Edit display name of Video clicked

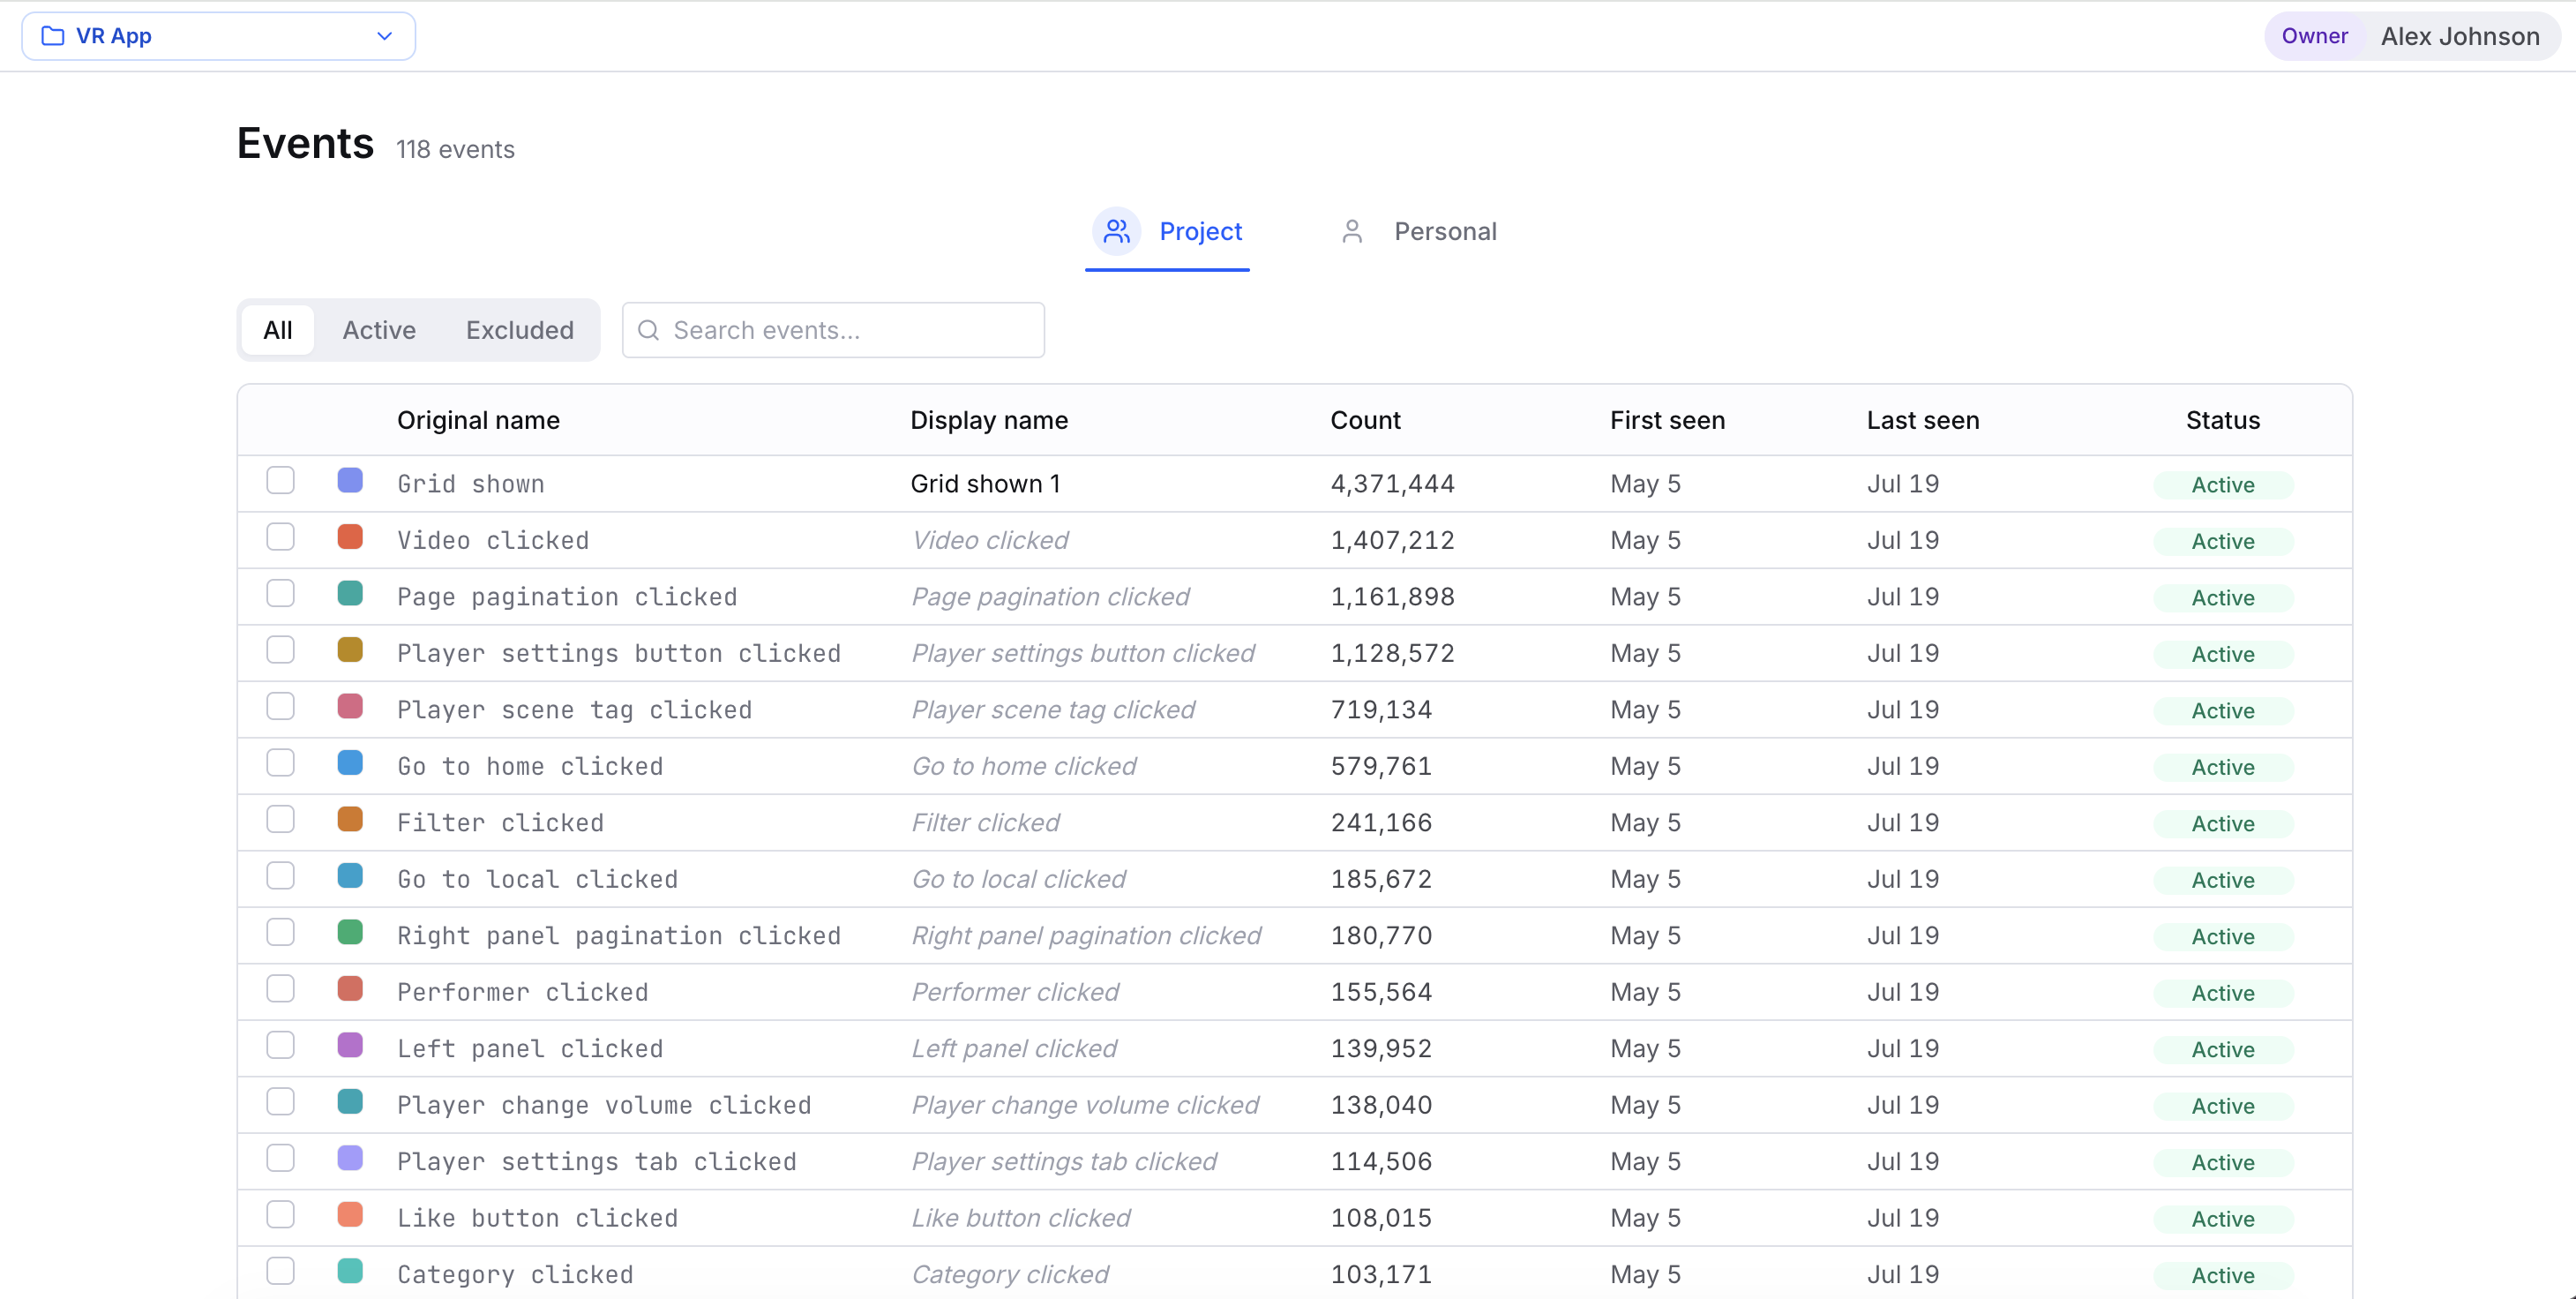click(x=989, y=541)
